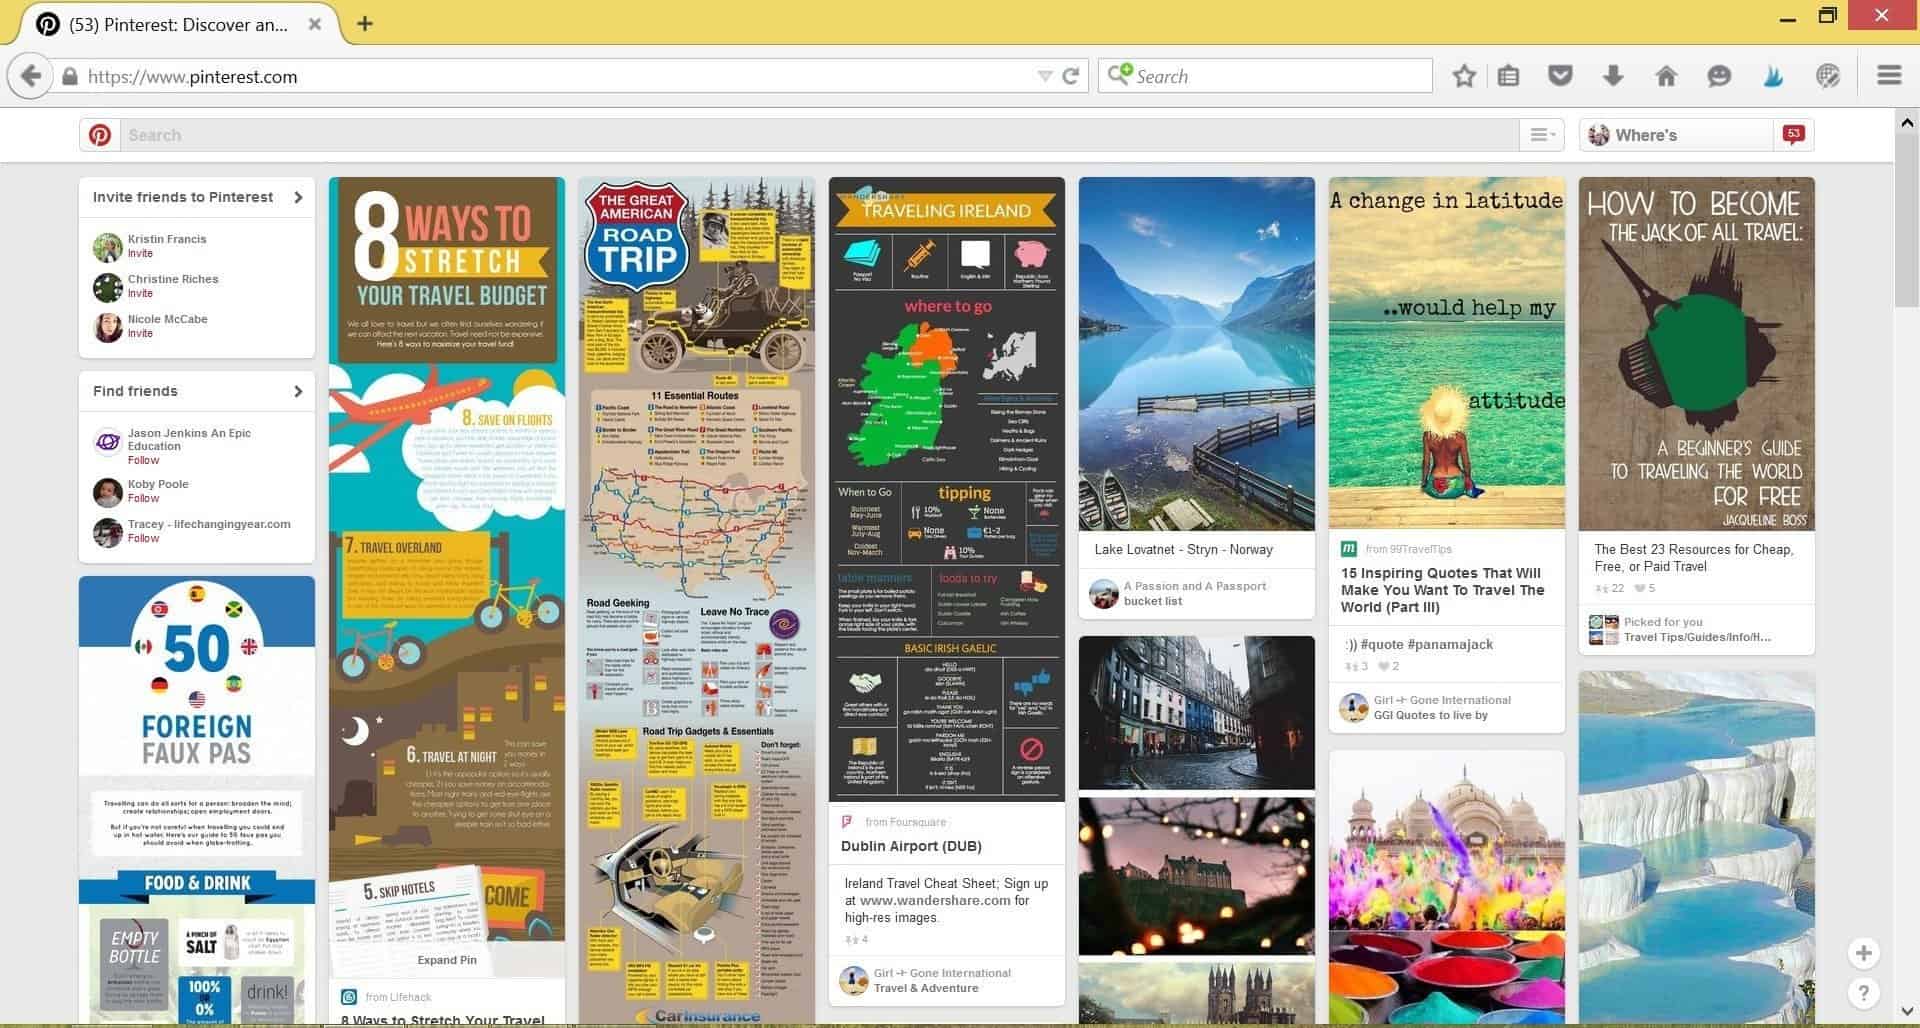1920x1028 pixels.
Task: Follow Koby Poole
Action: pos(143,498)
